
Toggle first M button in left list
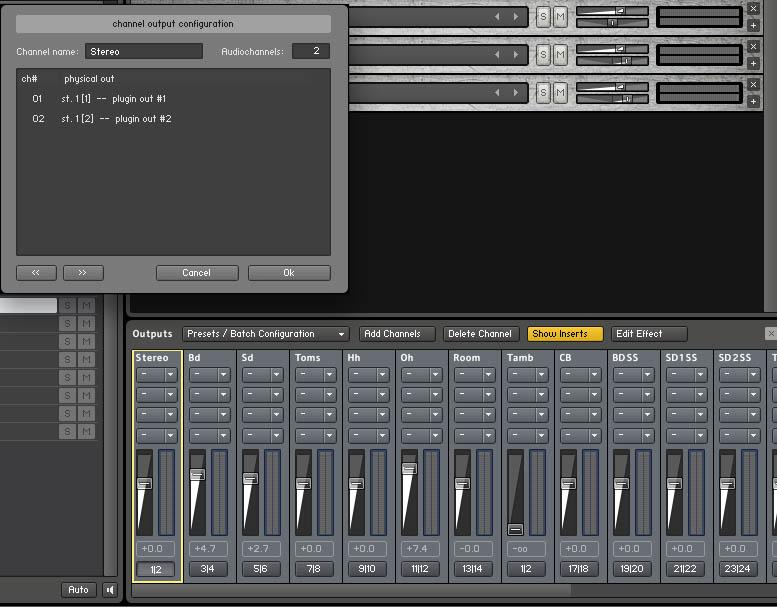[x=87, y=306]
